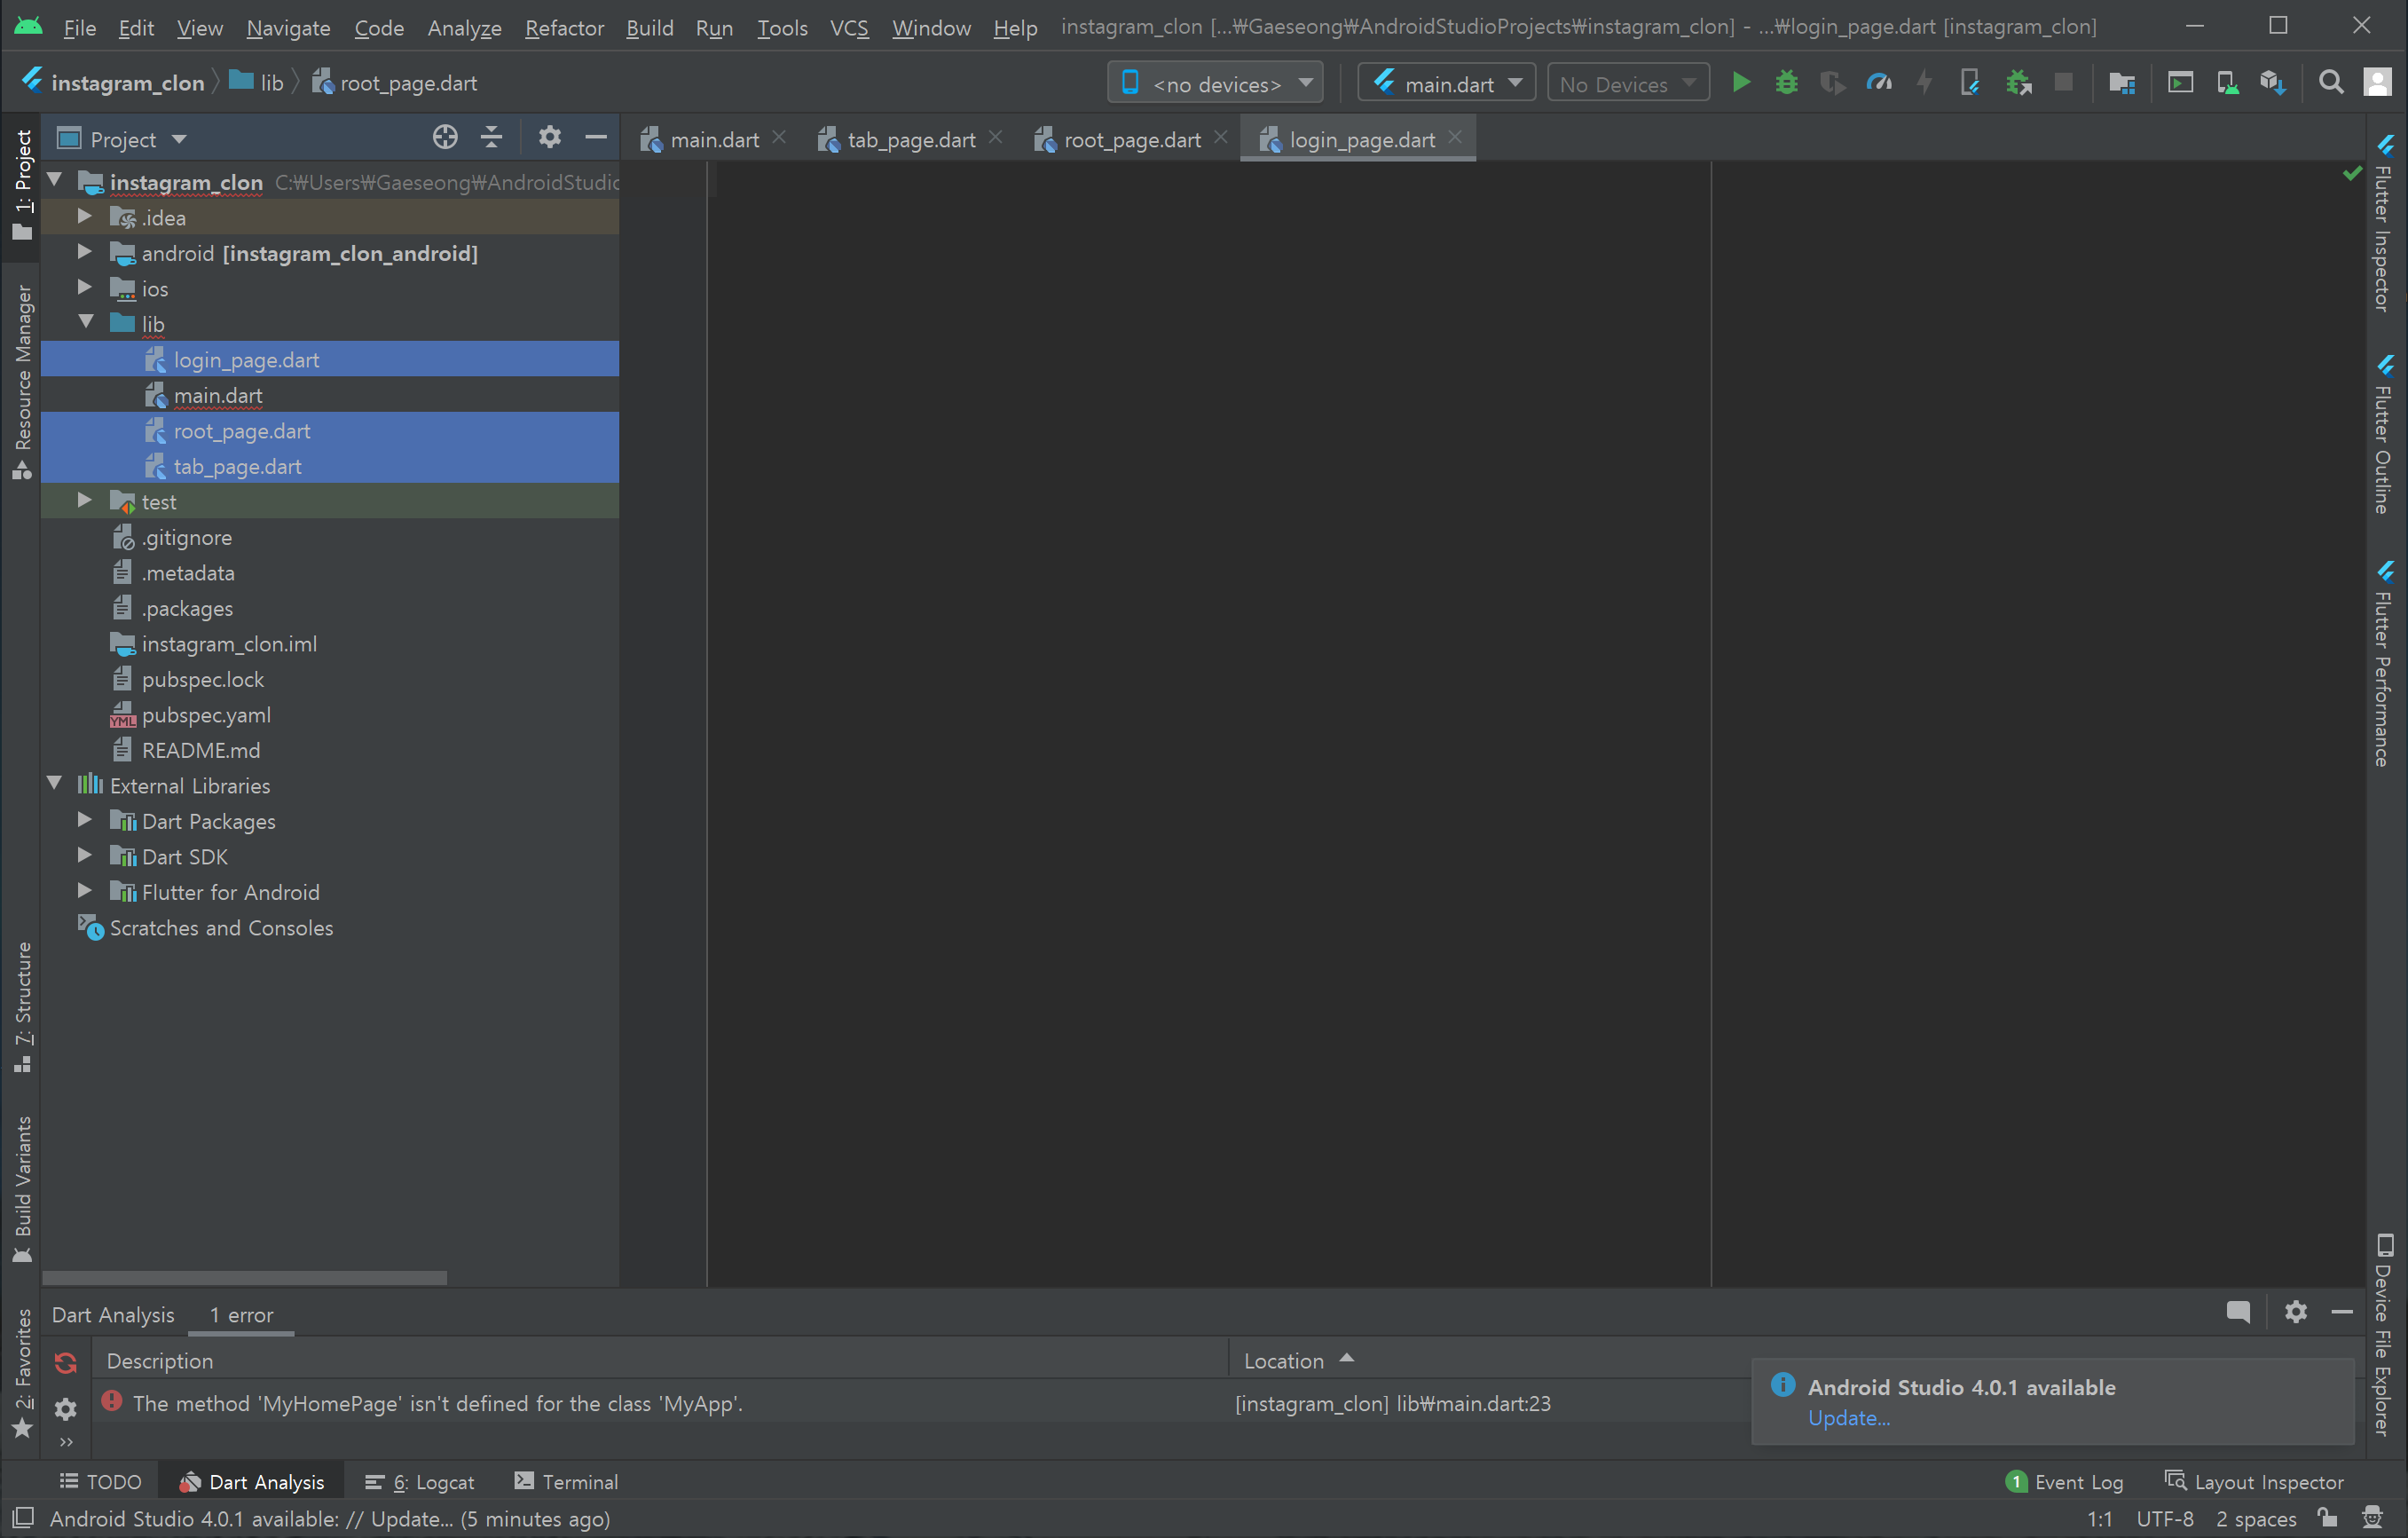Click the Update... link in notification
The height and width of the screenshot is (1538, 2408).
click(x=1848, y=1418)
